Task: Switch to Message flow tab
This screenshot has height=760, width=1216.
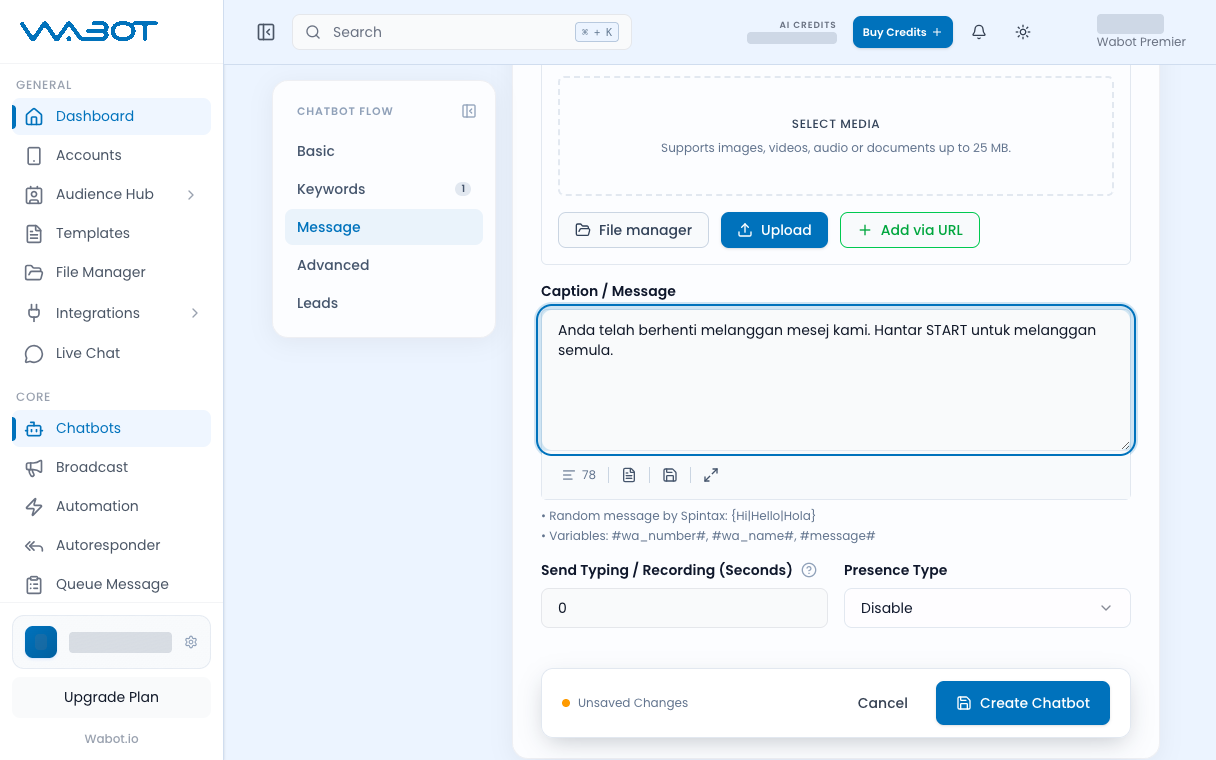Action: [384, 227]
